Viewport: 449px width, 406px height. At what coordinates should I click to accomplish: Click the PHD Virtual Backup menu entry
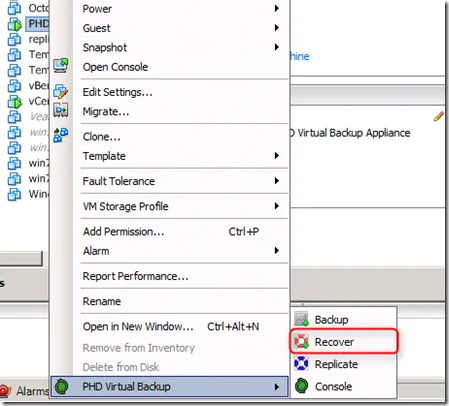(x=169, y=387)
